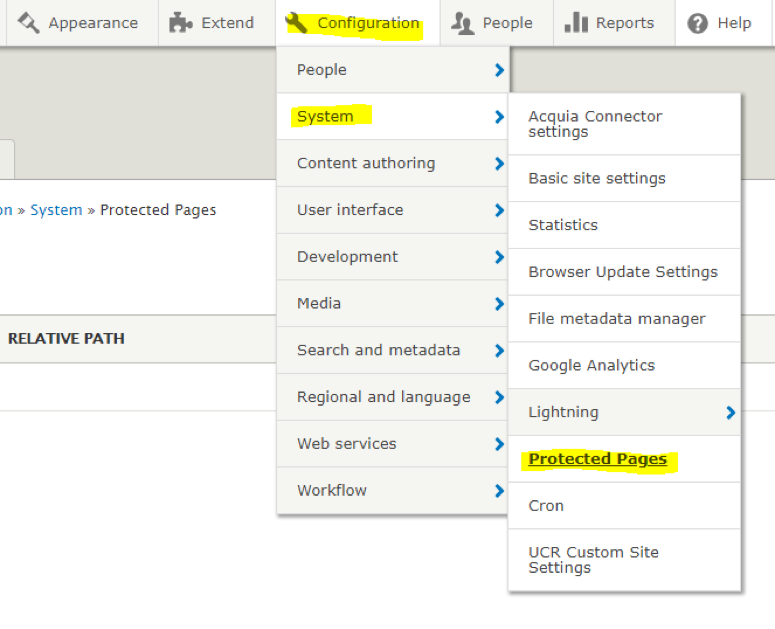
Task: Click the RELATIVE PATH column header
Action: pos(66,338)
